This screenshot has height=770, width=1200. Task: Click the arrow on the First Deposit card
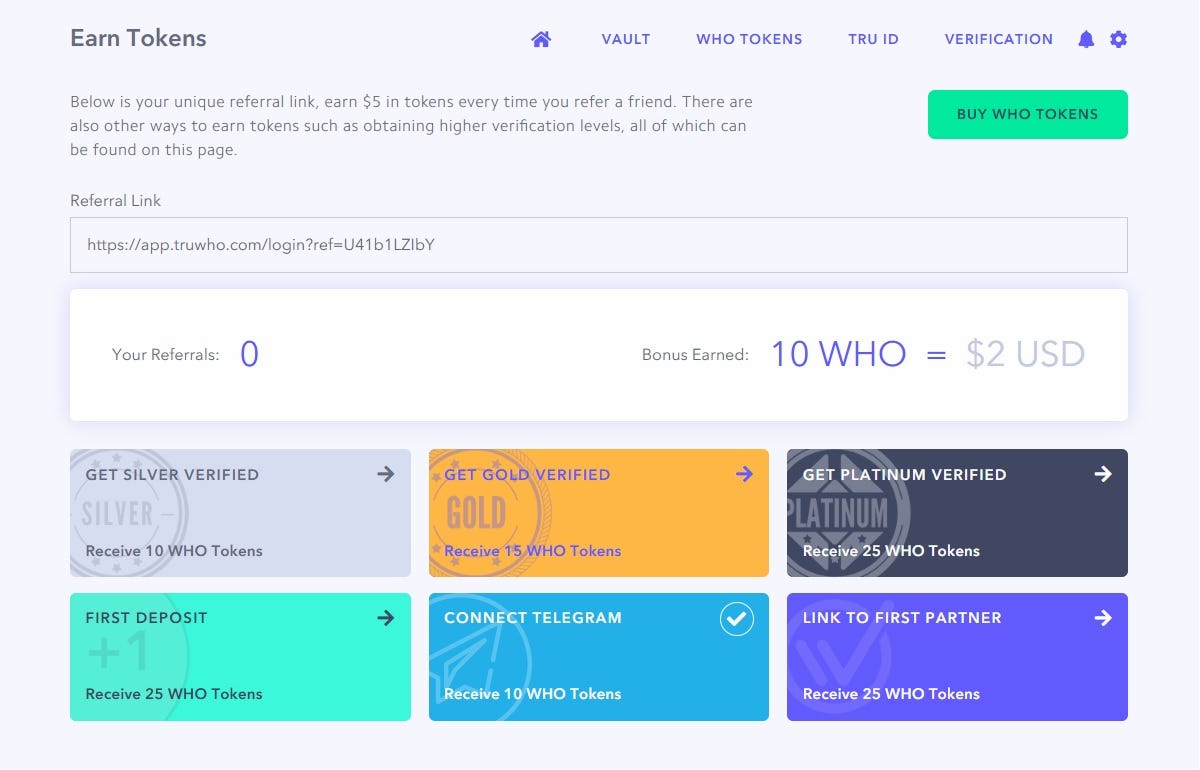[x=386, y=618]
